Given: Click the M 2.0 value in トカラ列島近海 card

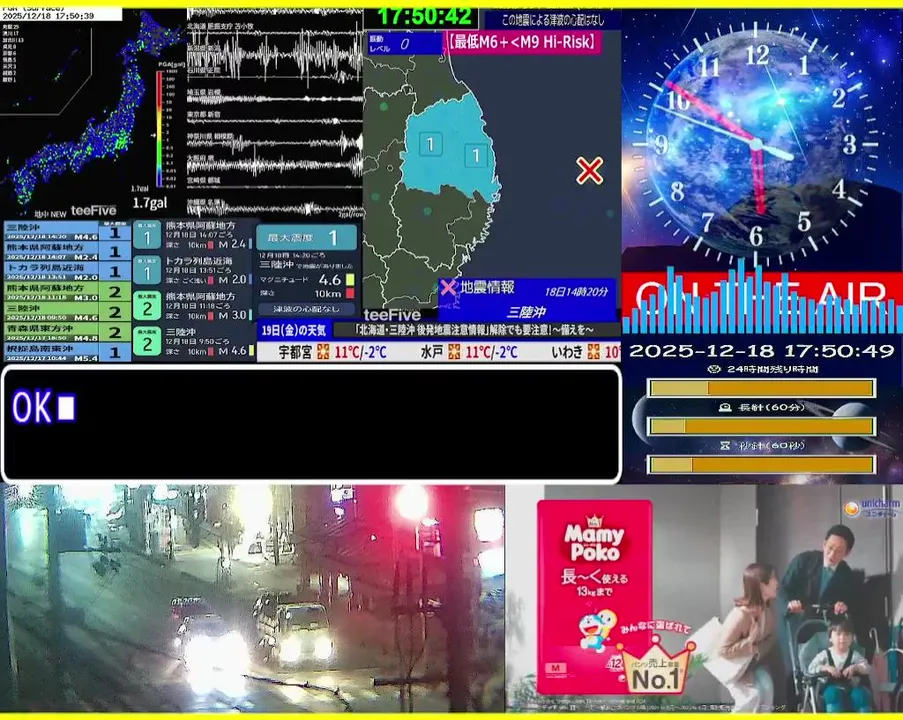Looking at the screenshot, I should click(232, 279).
